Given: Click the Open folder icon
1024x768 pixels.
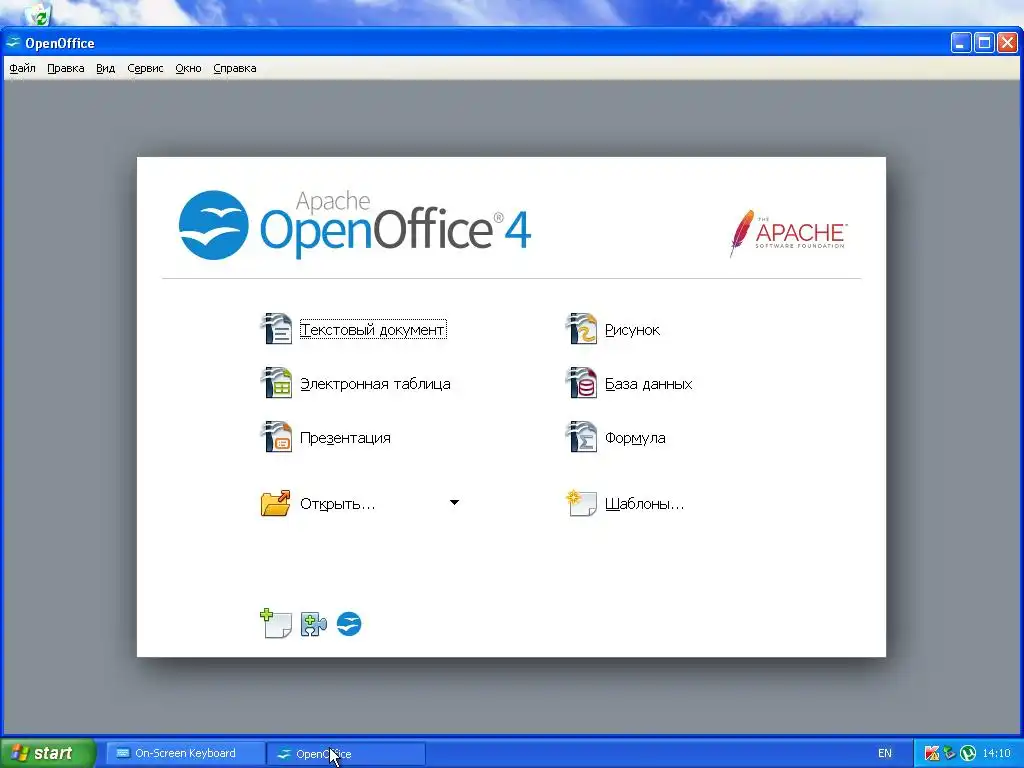Looking at the screenshot, I should click(276, 504).
